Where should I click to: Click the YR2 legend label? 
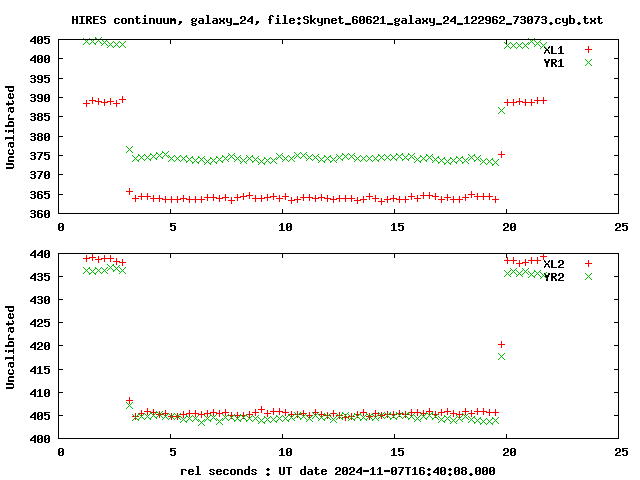pyautogui.click(x=553, y=277)
